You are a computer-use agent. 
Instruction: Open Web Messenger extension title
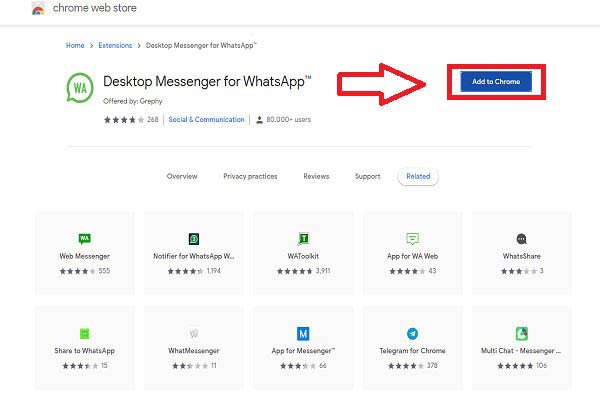[x=85, y=256]
